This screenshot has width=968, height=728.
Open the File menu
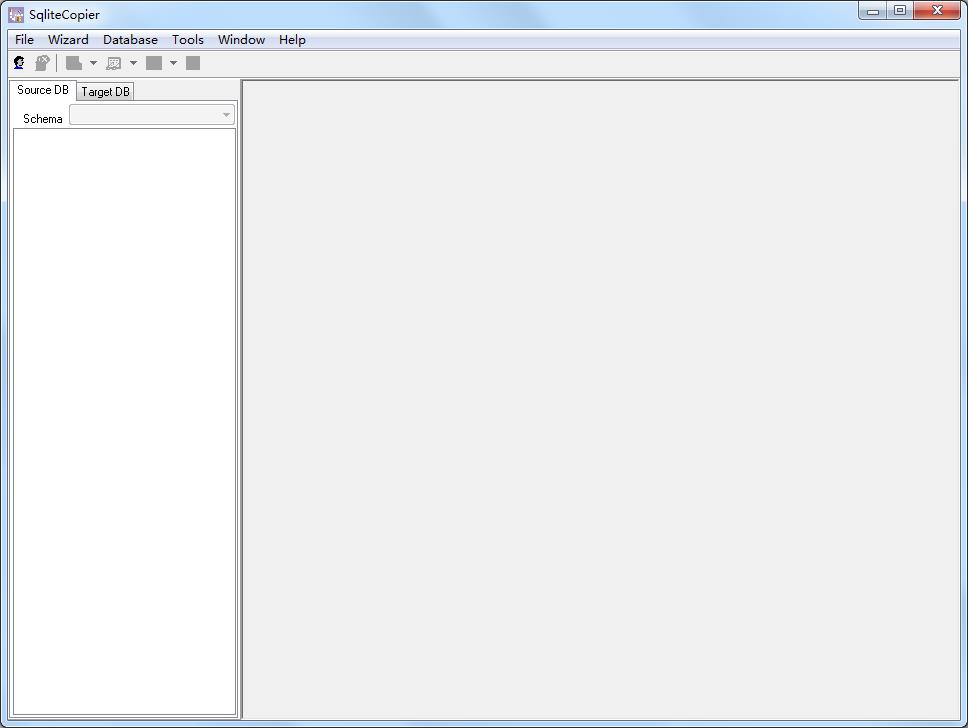pyautogui.click(x=24, y=40)
